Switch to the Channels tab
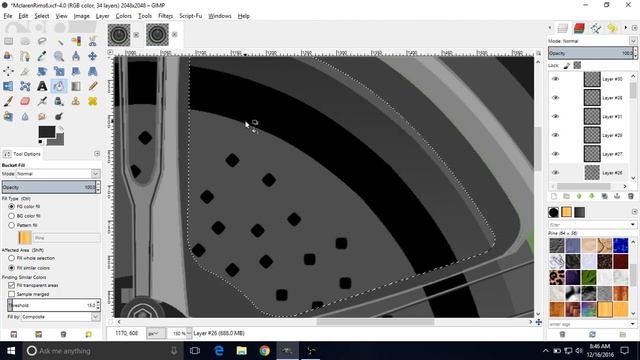Viewport: 640px width, 360px height. click(x=579, y=28)
